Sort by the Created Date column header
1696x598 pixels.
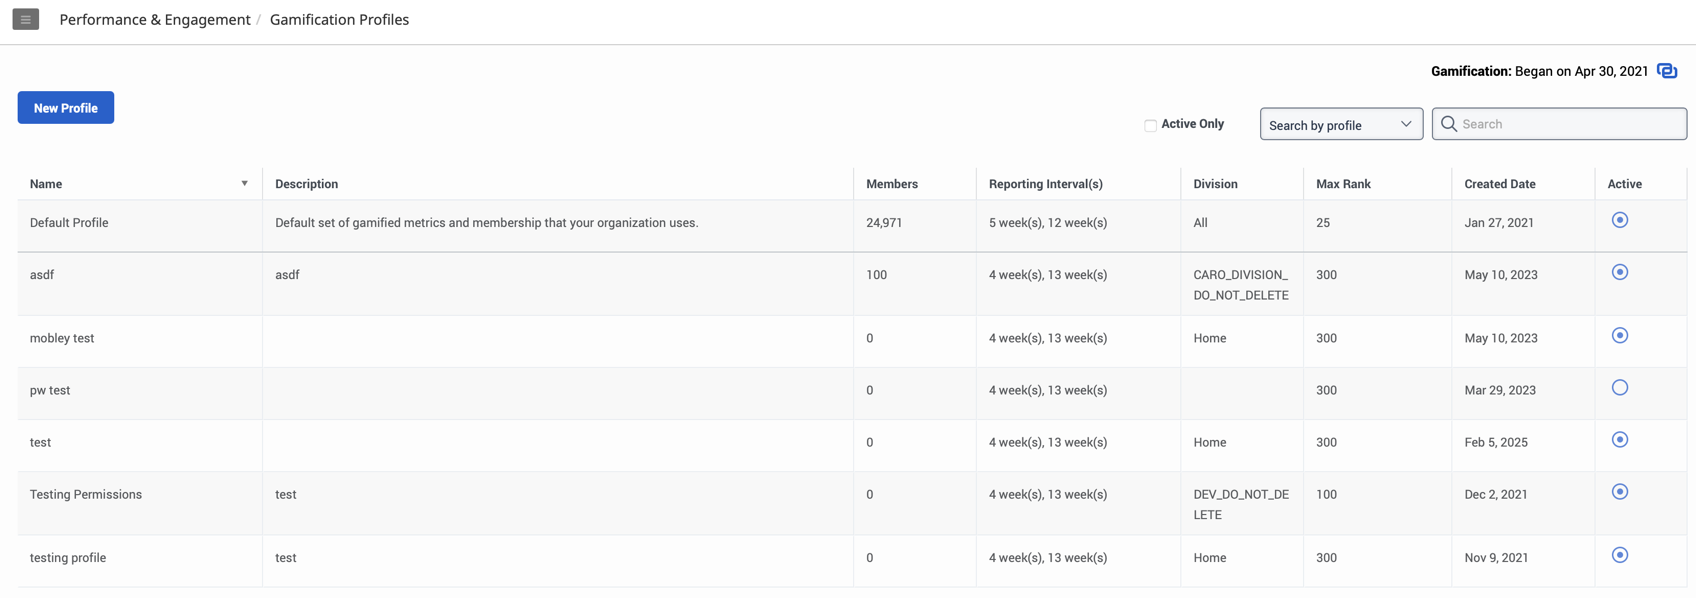[x=1499, y=184]
